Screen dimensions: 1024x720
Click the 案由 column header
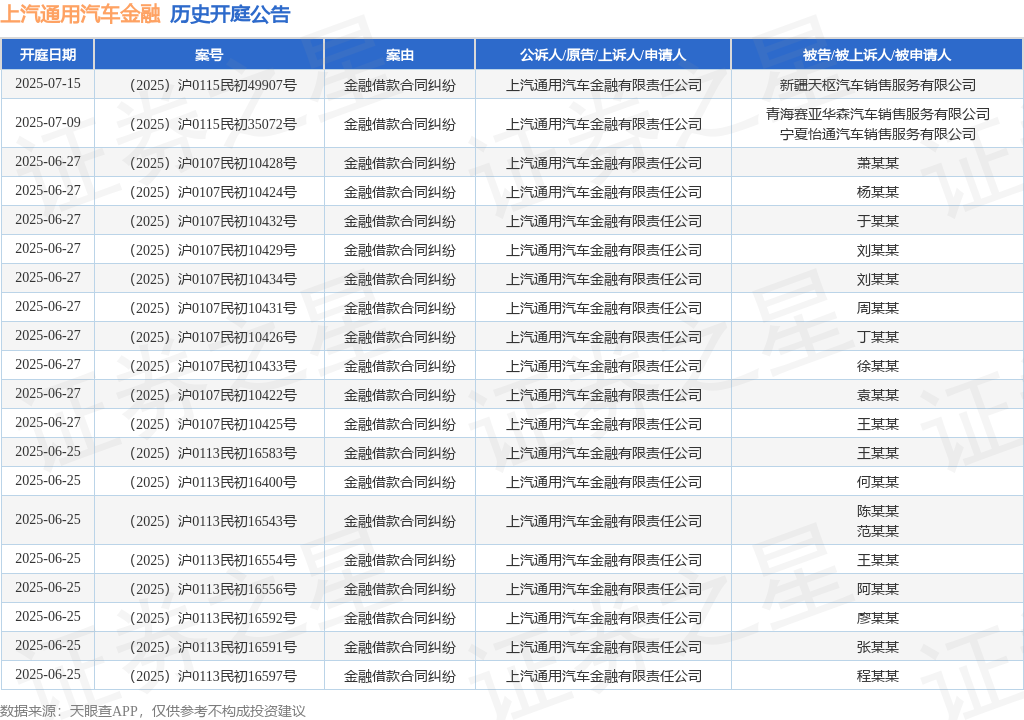[x=400, y=55]
